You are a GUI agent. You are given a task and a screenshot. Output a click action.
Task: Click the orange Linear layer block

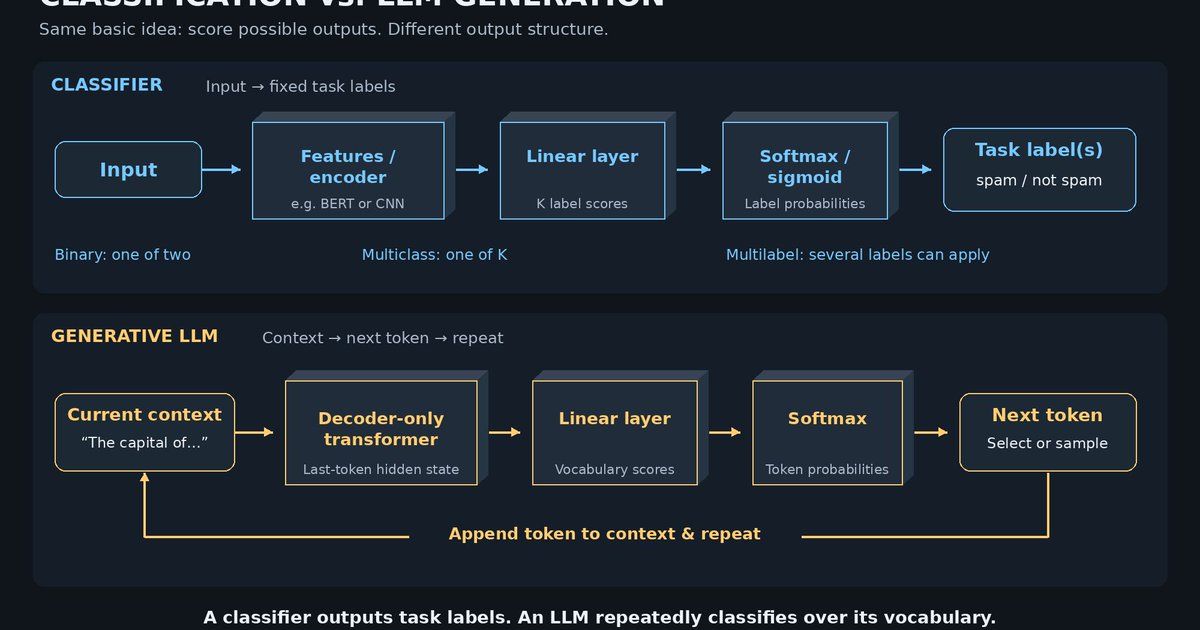(x=615, y=433)
